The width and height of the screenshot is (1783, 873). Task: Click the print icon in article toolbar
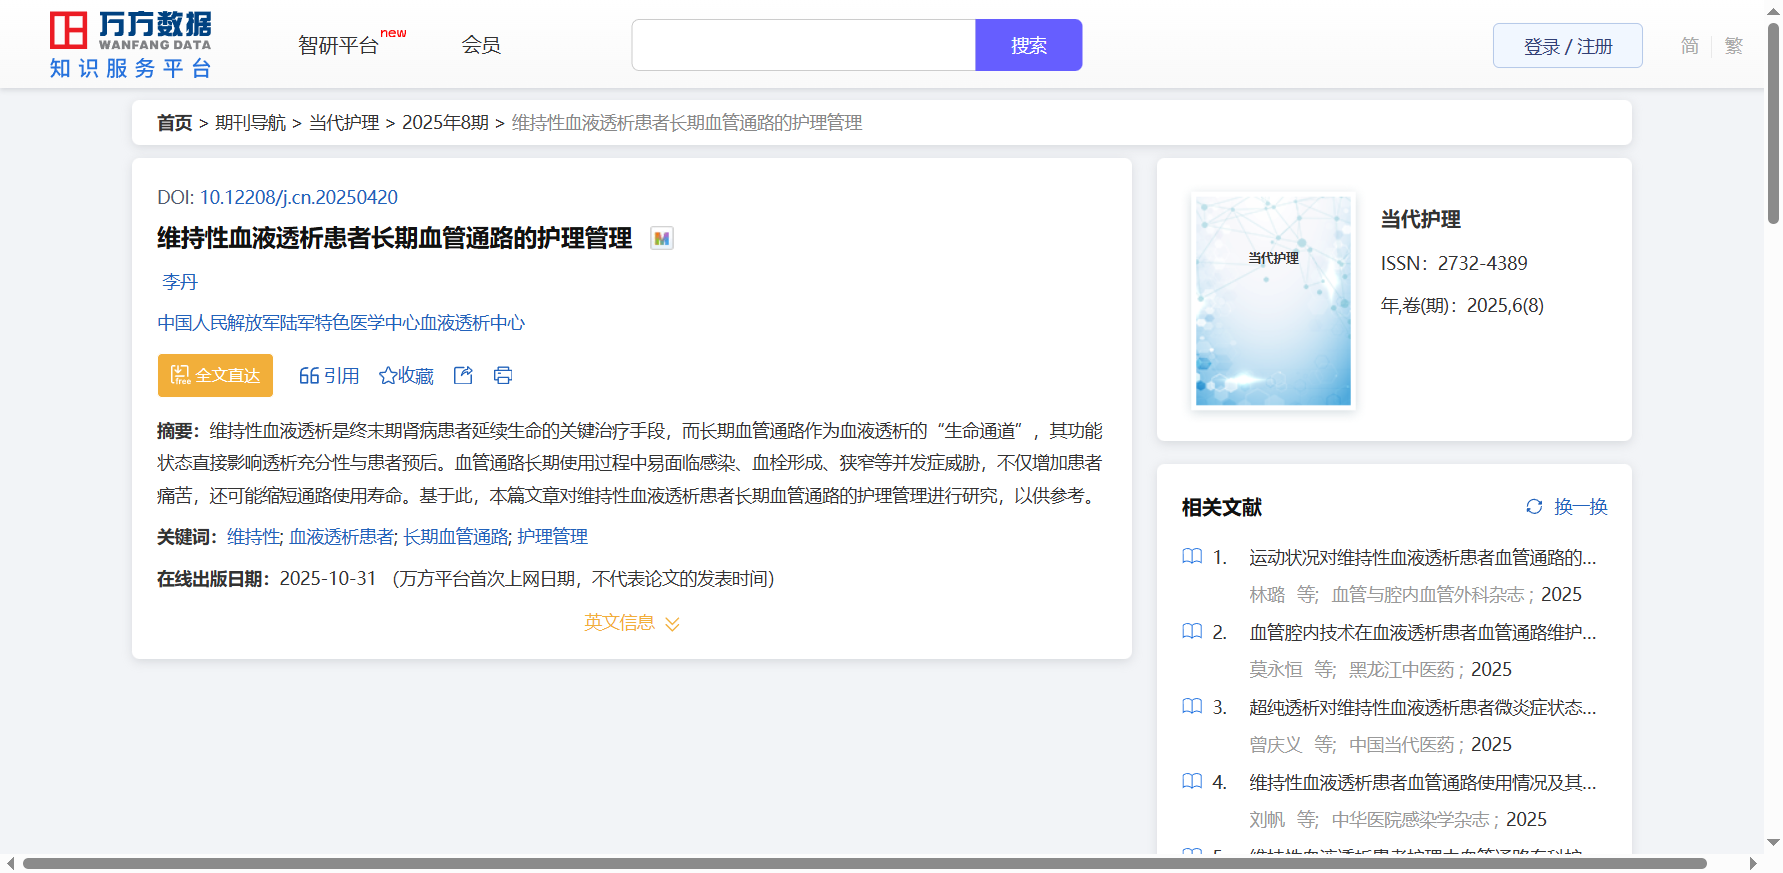point(503,375)
